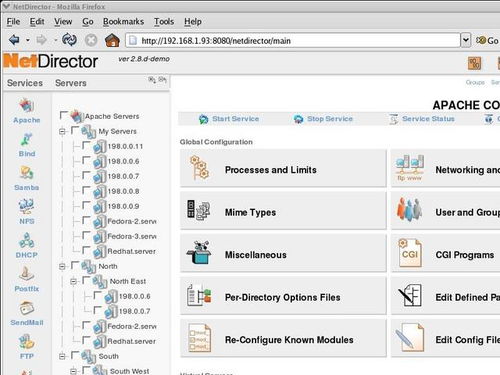Open the Go menu

(88, 22)
